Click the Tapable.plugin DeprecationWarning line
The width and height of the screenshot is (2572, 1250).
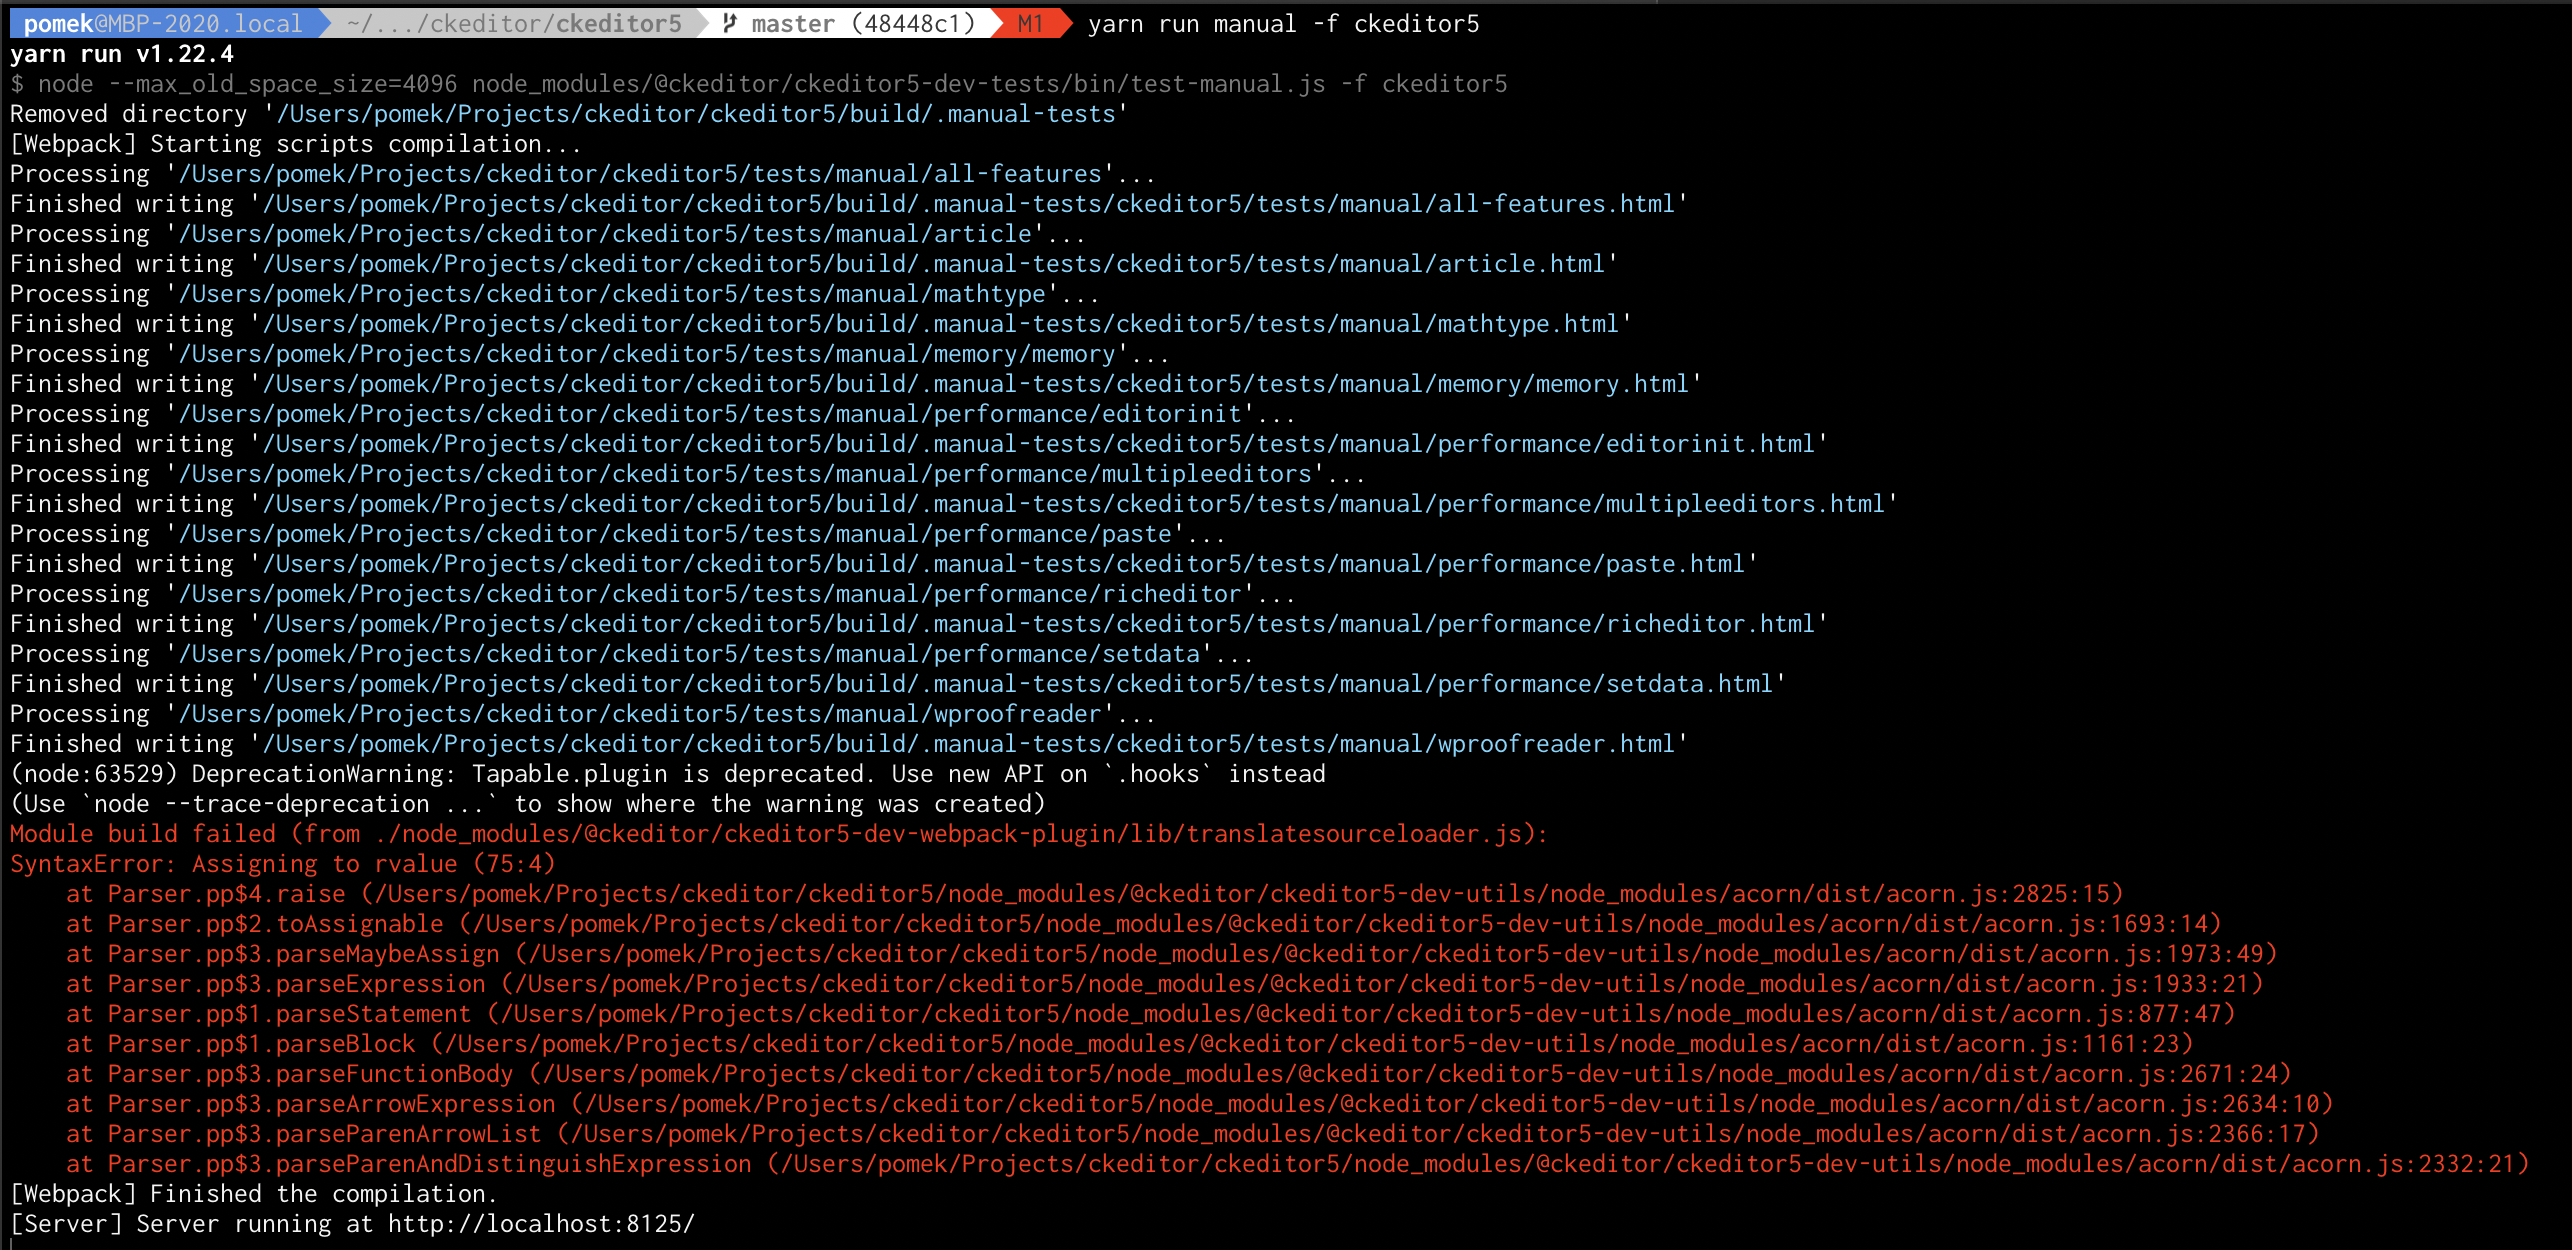pyautogui.click(x=668, y=773)
